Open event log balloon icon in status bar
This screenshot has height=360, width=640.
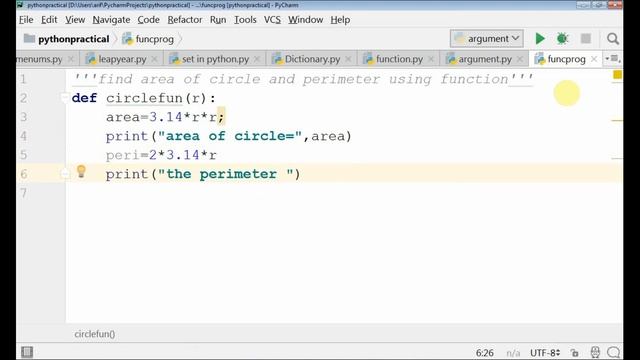tap(613, 352)
